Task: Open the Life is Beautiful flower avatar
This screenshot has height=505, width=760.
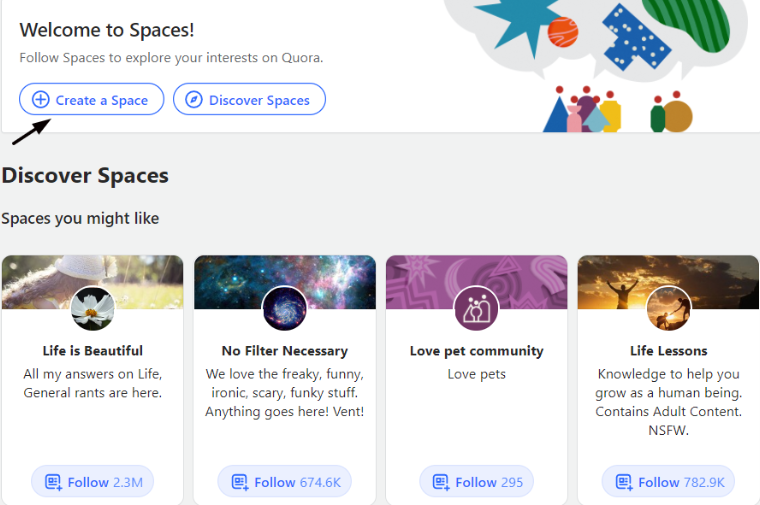Action: (93, 309)
